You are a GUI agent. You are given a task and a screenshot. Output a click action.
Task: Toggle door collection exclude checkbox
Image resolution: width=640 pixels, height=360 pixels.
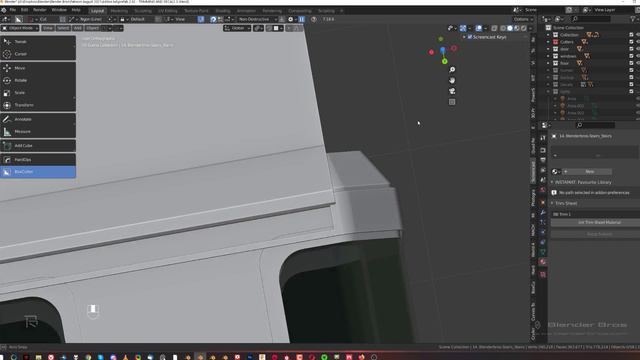631,49
